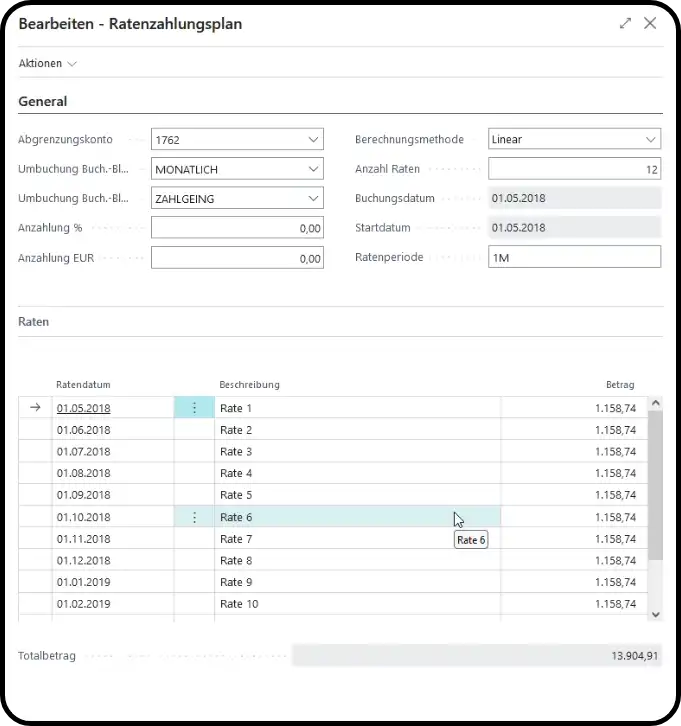
Task: Open the Aktionen menu
Action: 47,63
